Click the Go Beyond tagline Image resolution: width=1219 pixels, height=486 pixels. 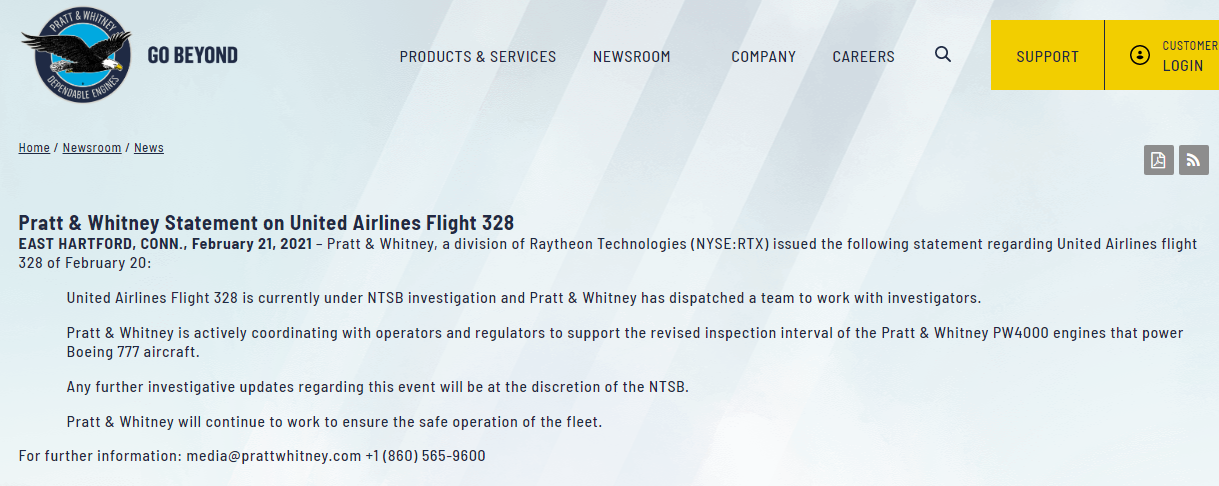tap(193, 55)
